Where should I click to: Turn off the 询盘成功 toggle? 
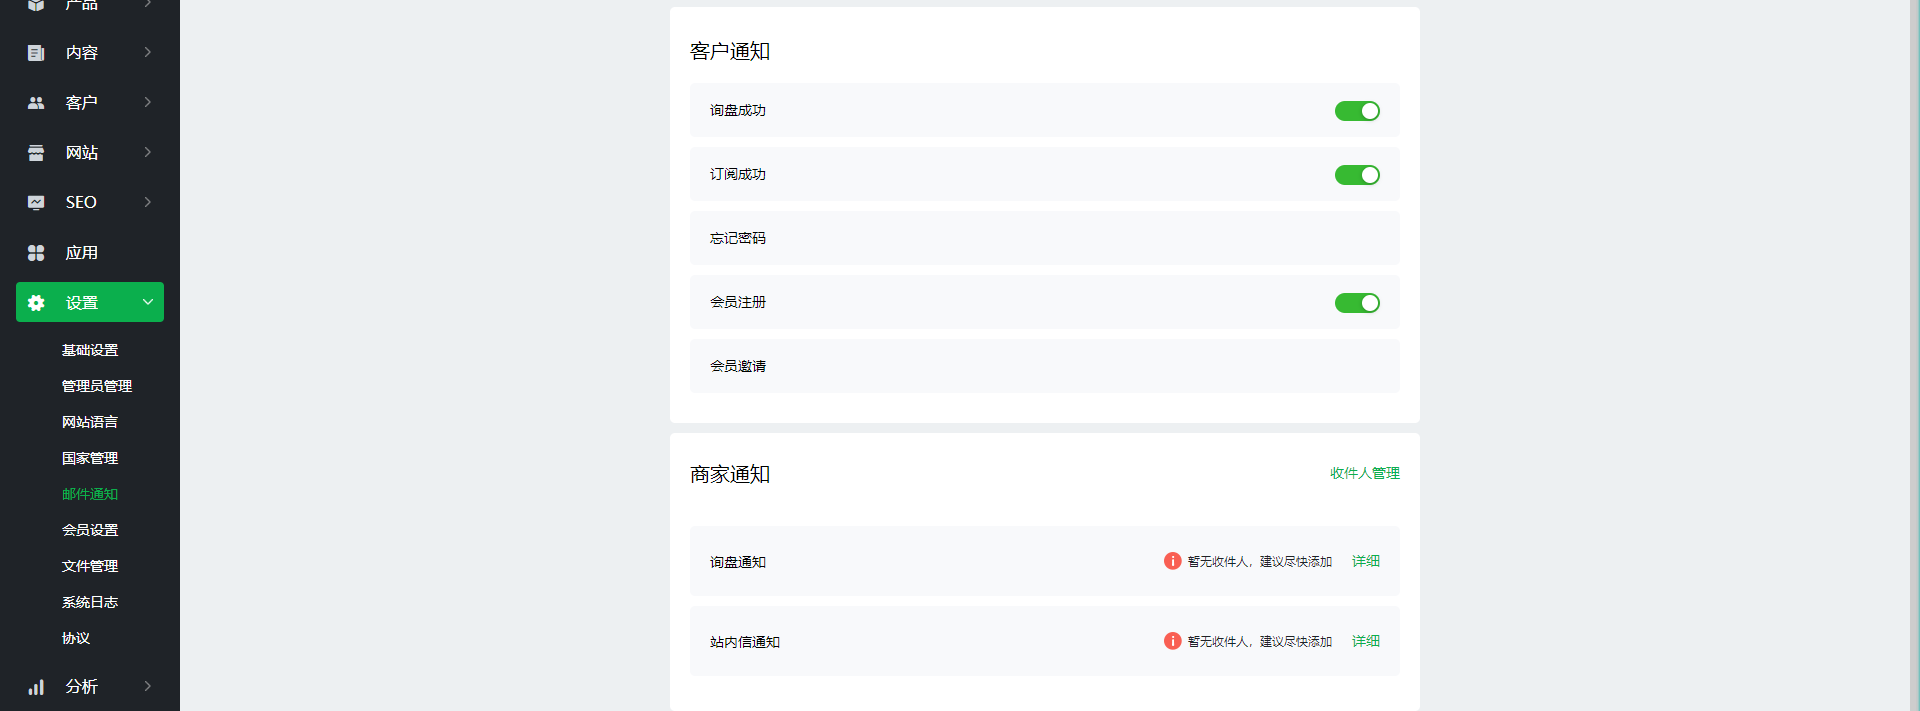coord(1357,111)
